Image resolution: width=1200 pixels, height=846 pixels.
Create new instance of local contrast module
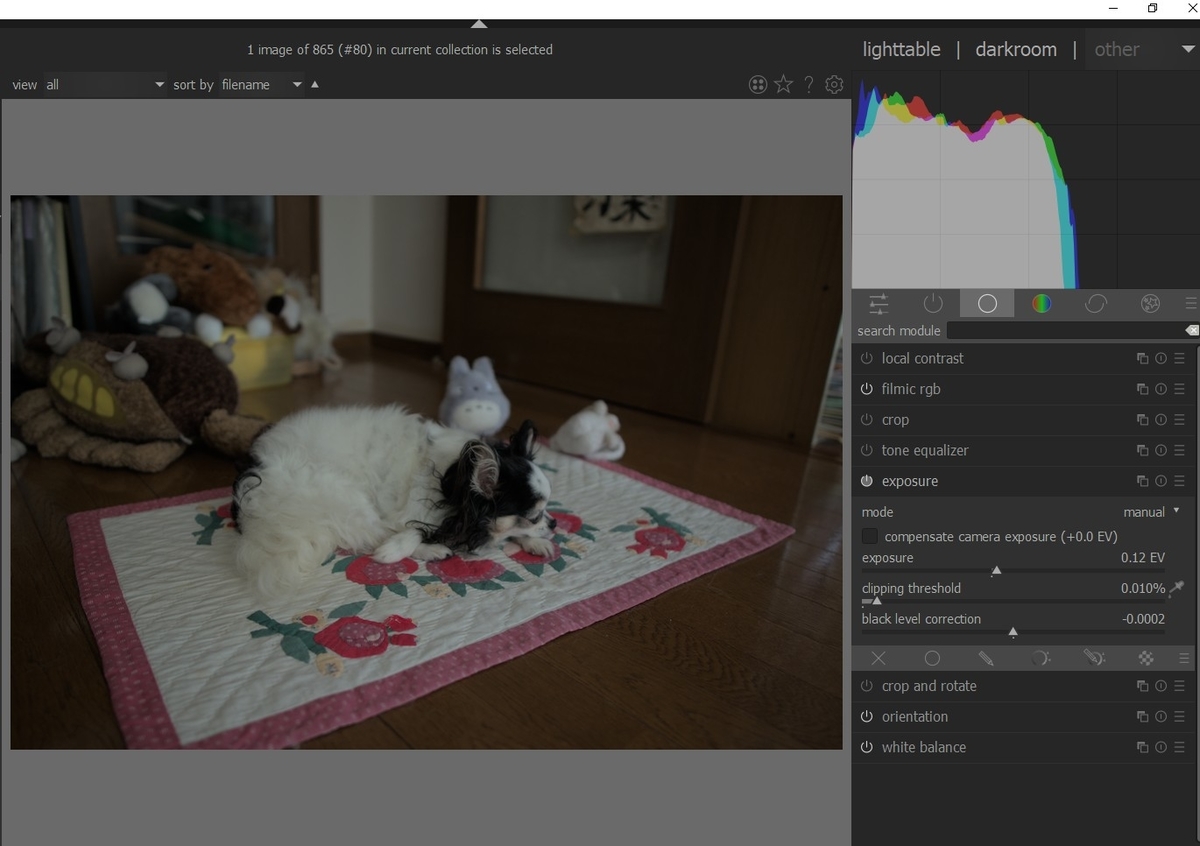point(1142,359)
